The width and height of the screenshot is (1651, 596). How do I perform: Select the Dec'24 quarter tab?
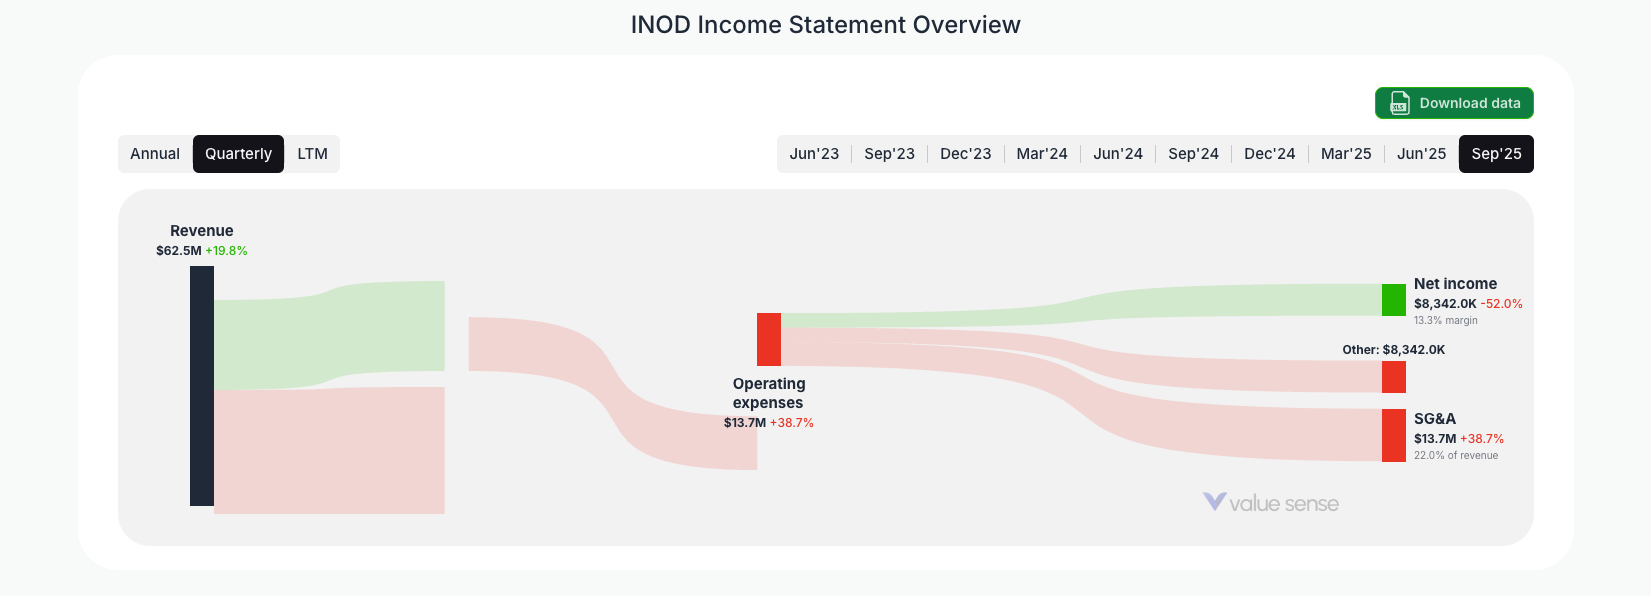(1269, 153)
